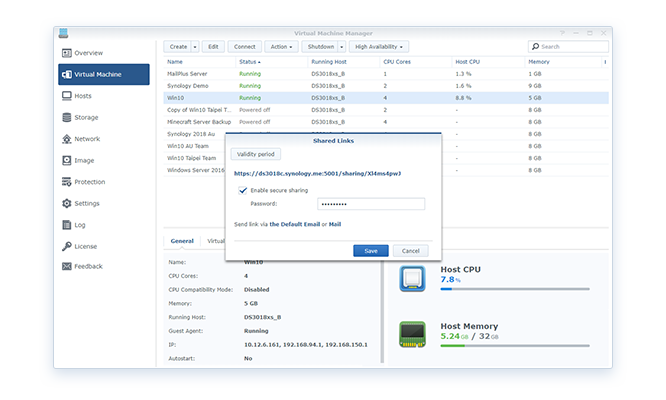Open the Hosts monitor icon
666x400 pixels.
(67, 96)
